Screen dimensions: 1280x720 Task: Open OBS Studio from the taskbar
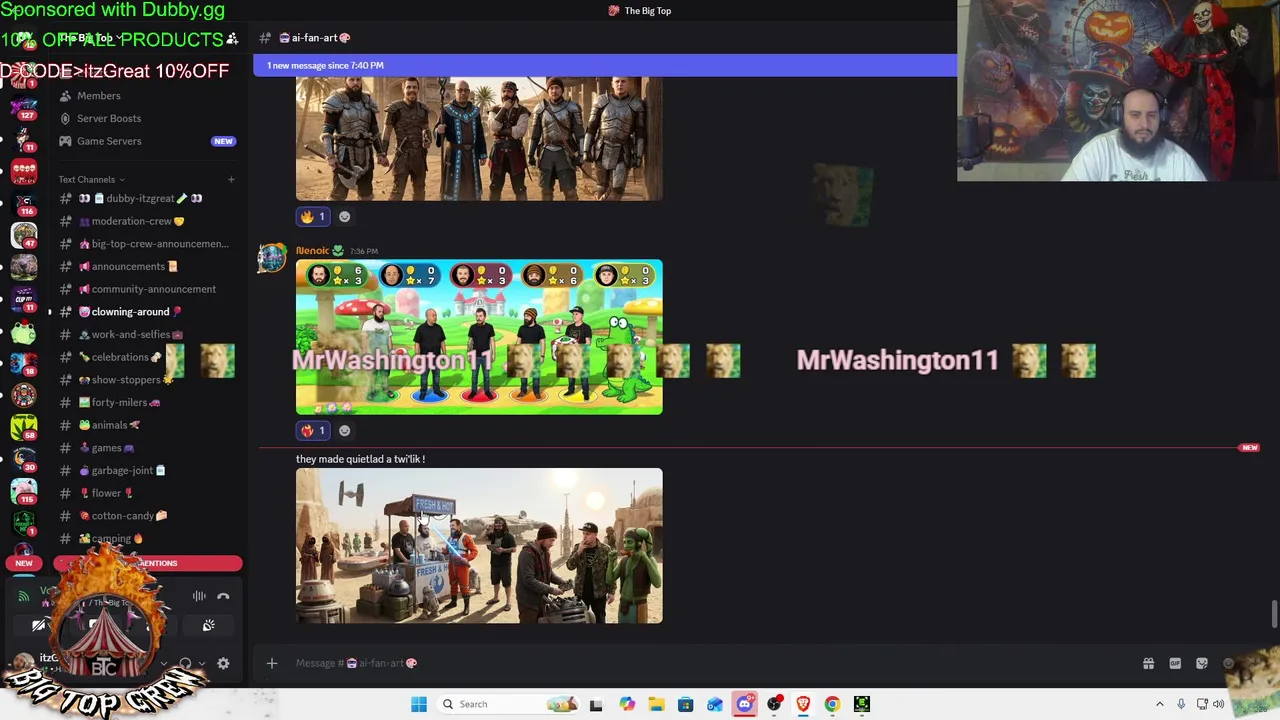pos(774,704)
